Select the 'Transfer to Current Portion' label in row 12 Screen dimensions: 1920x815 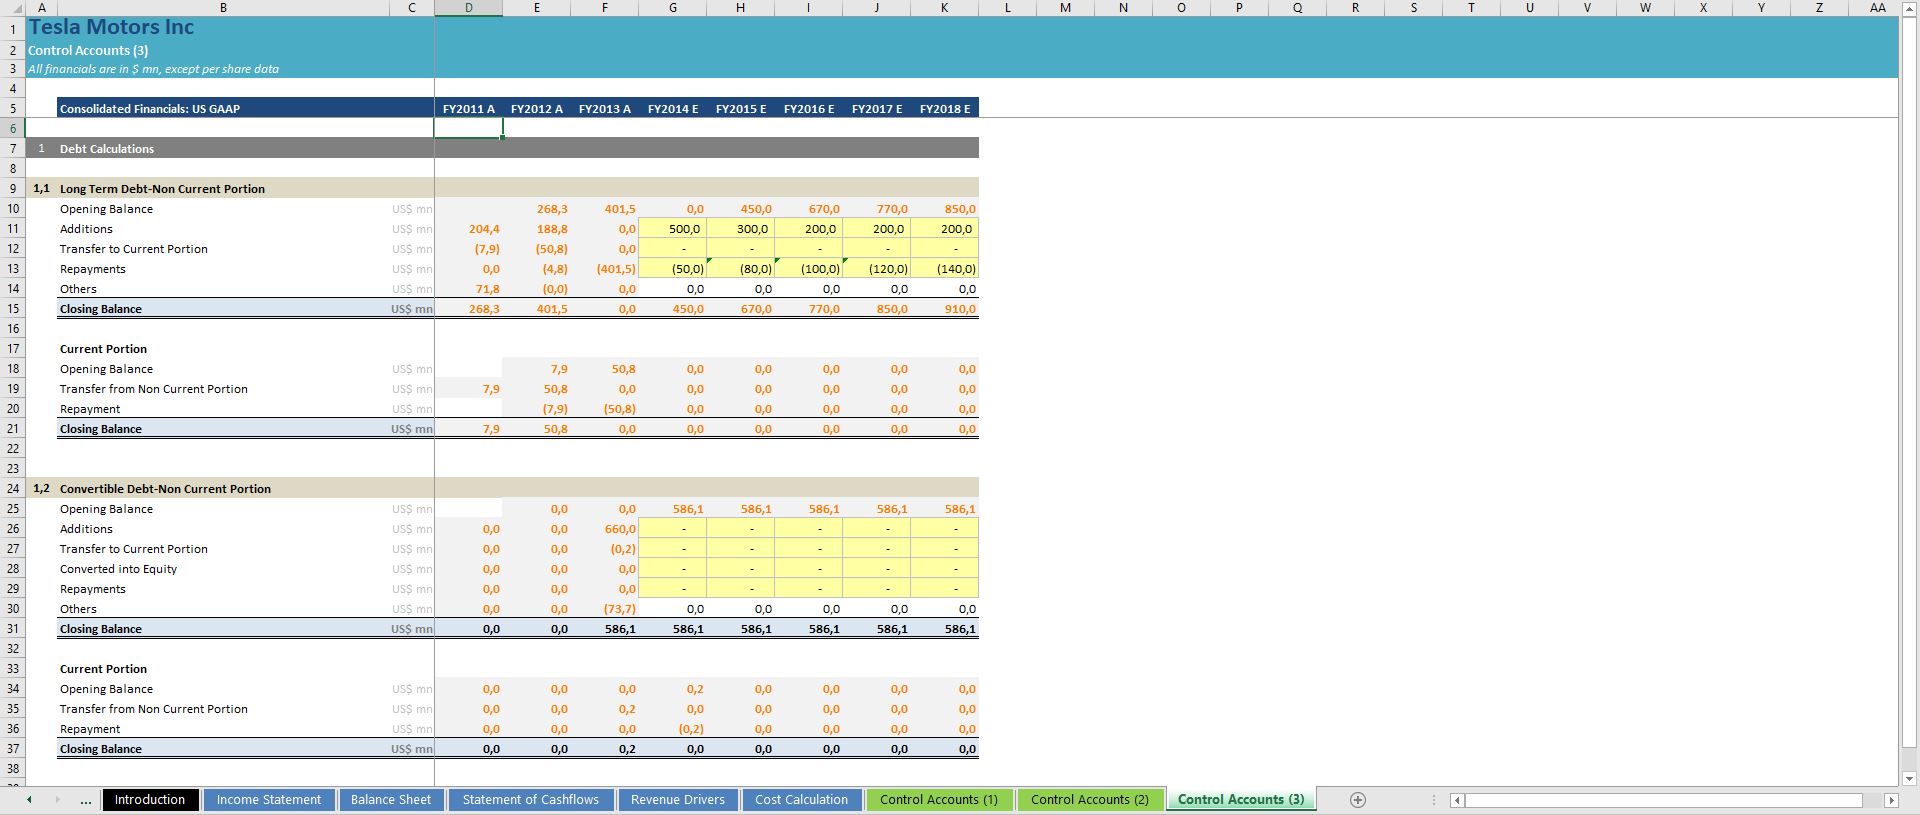pyautogui.click(x=134, y=249)
